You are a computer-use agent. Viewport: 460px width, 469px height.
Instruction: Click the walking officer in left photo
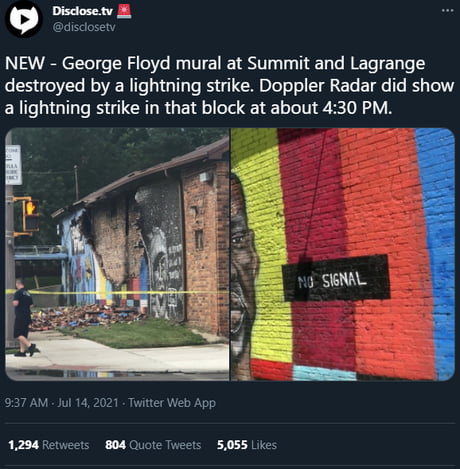pos(23,318)
